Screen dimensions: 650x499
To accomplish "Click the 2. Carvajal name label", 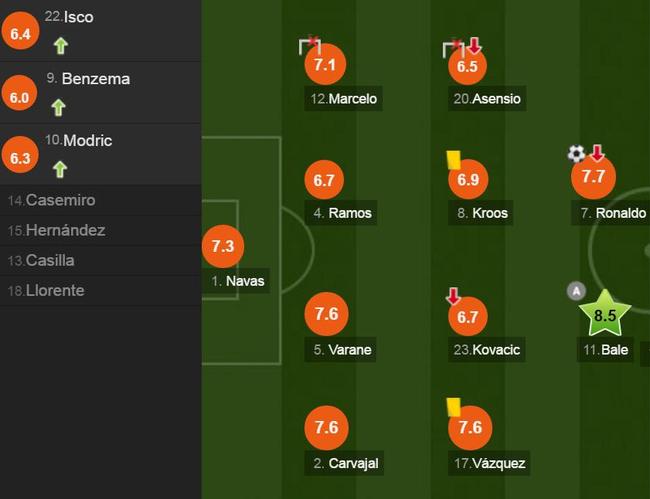I will coord(344,463).
